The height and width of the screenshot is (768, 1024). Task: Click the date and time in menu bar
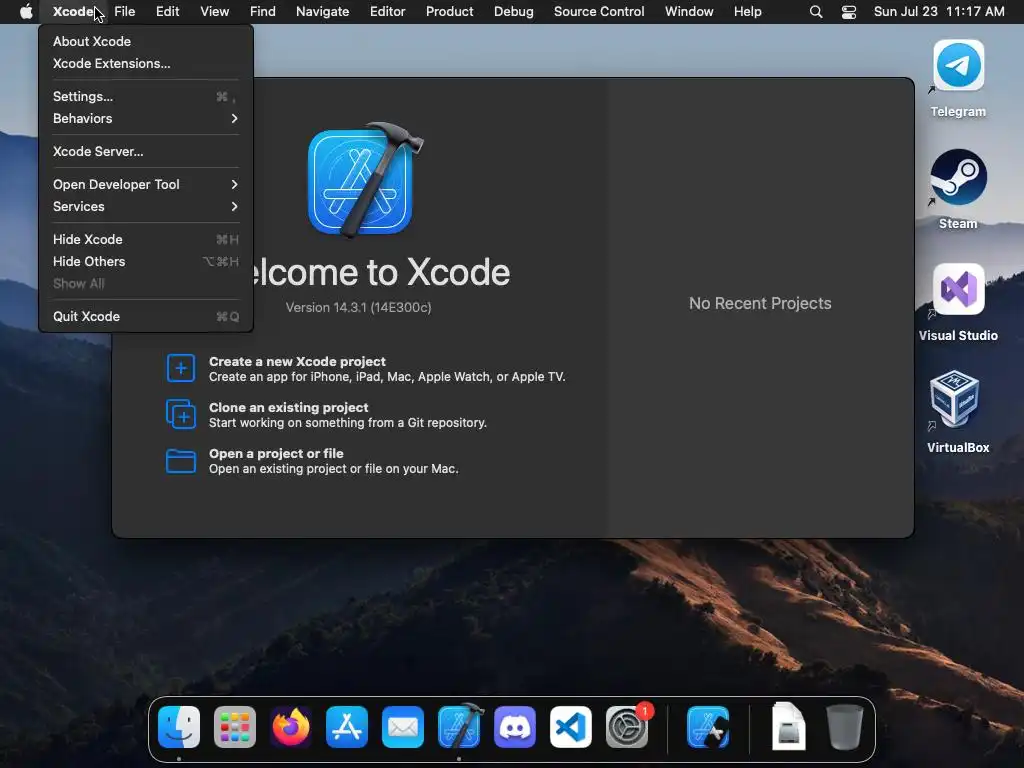click(938, 11)
